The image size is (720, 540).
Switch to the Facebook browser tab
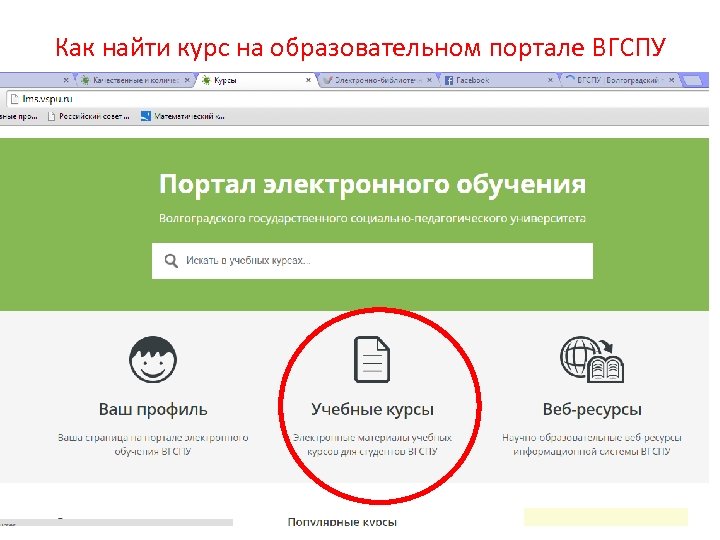coord(498,80)
